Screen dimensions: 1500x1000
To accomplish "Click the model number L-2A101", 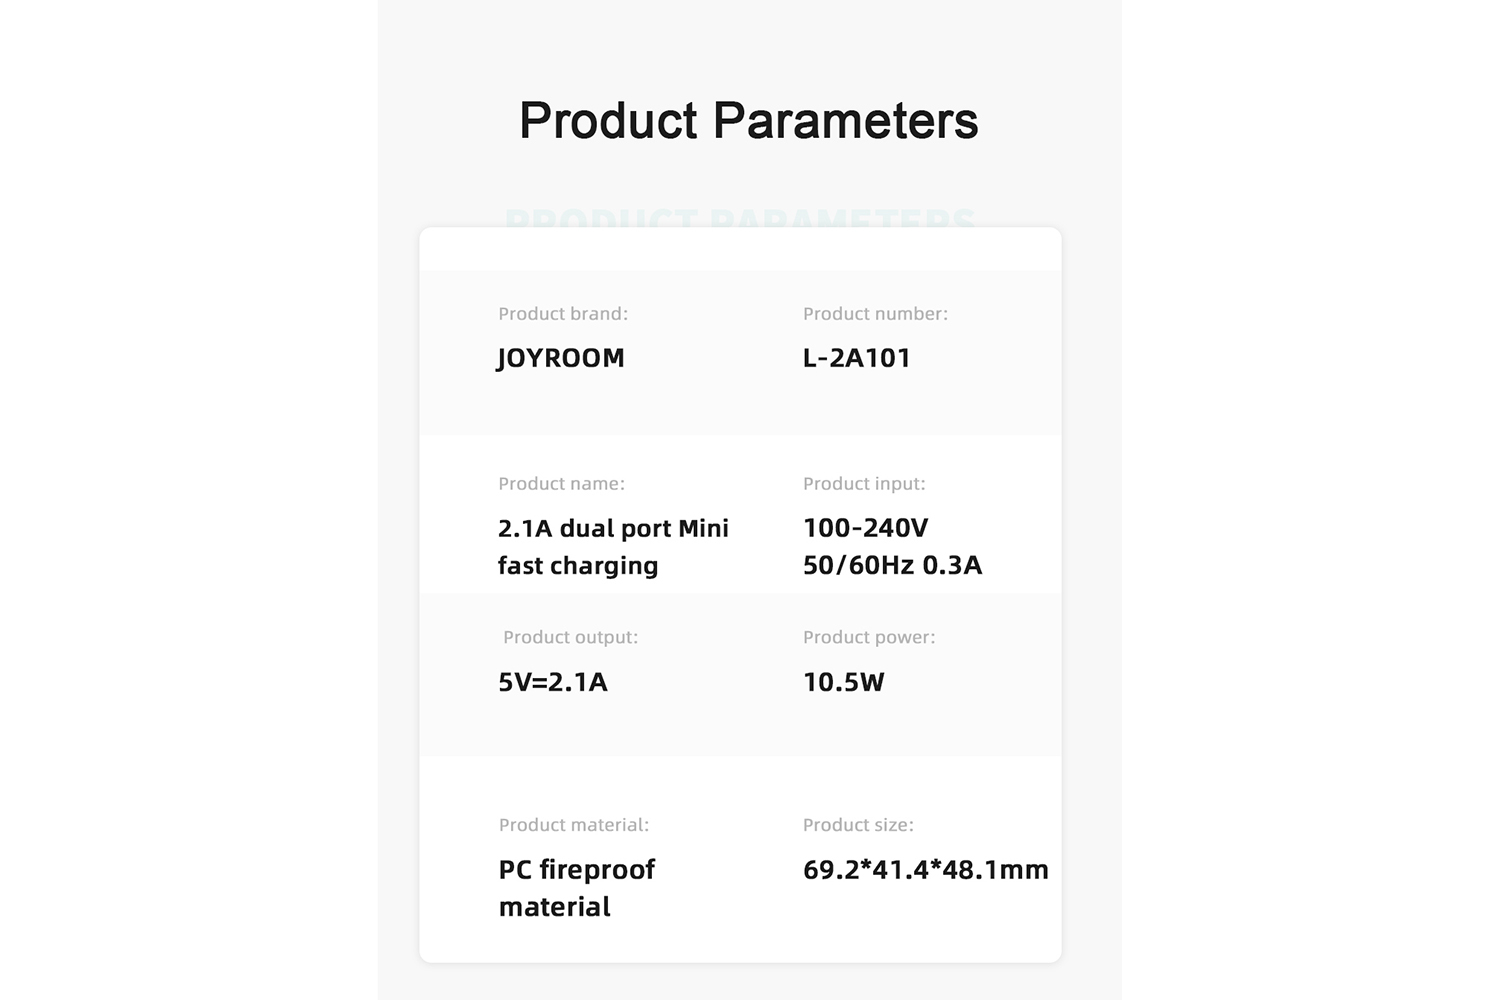I will point(857,358).
